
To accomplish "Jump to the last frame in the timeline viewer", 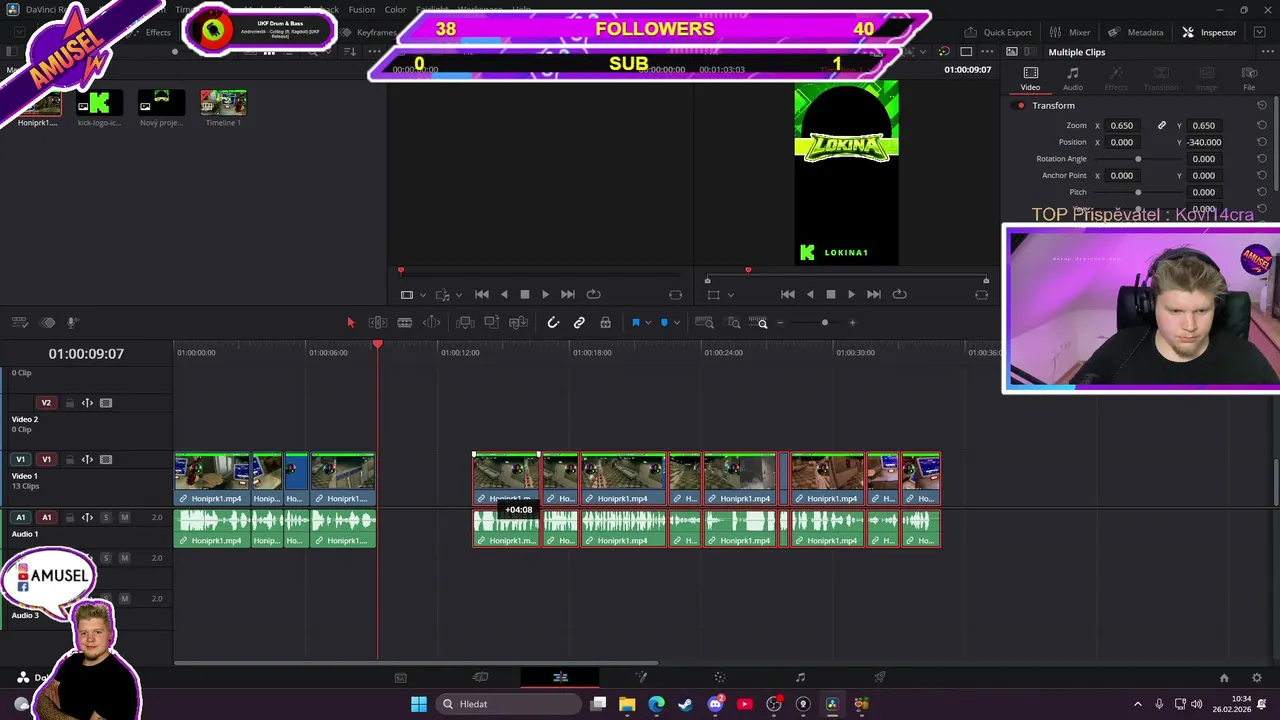I will [873, 294].
